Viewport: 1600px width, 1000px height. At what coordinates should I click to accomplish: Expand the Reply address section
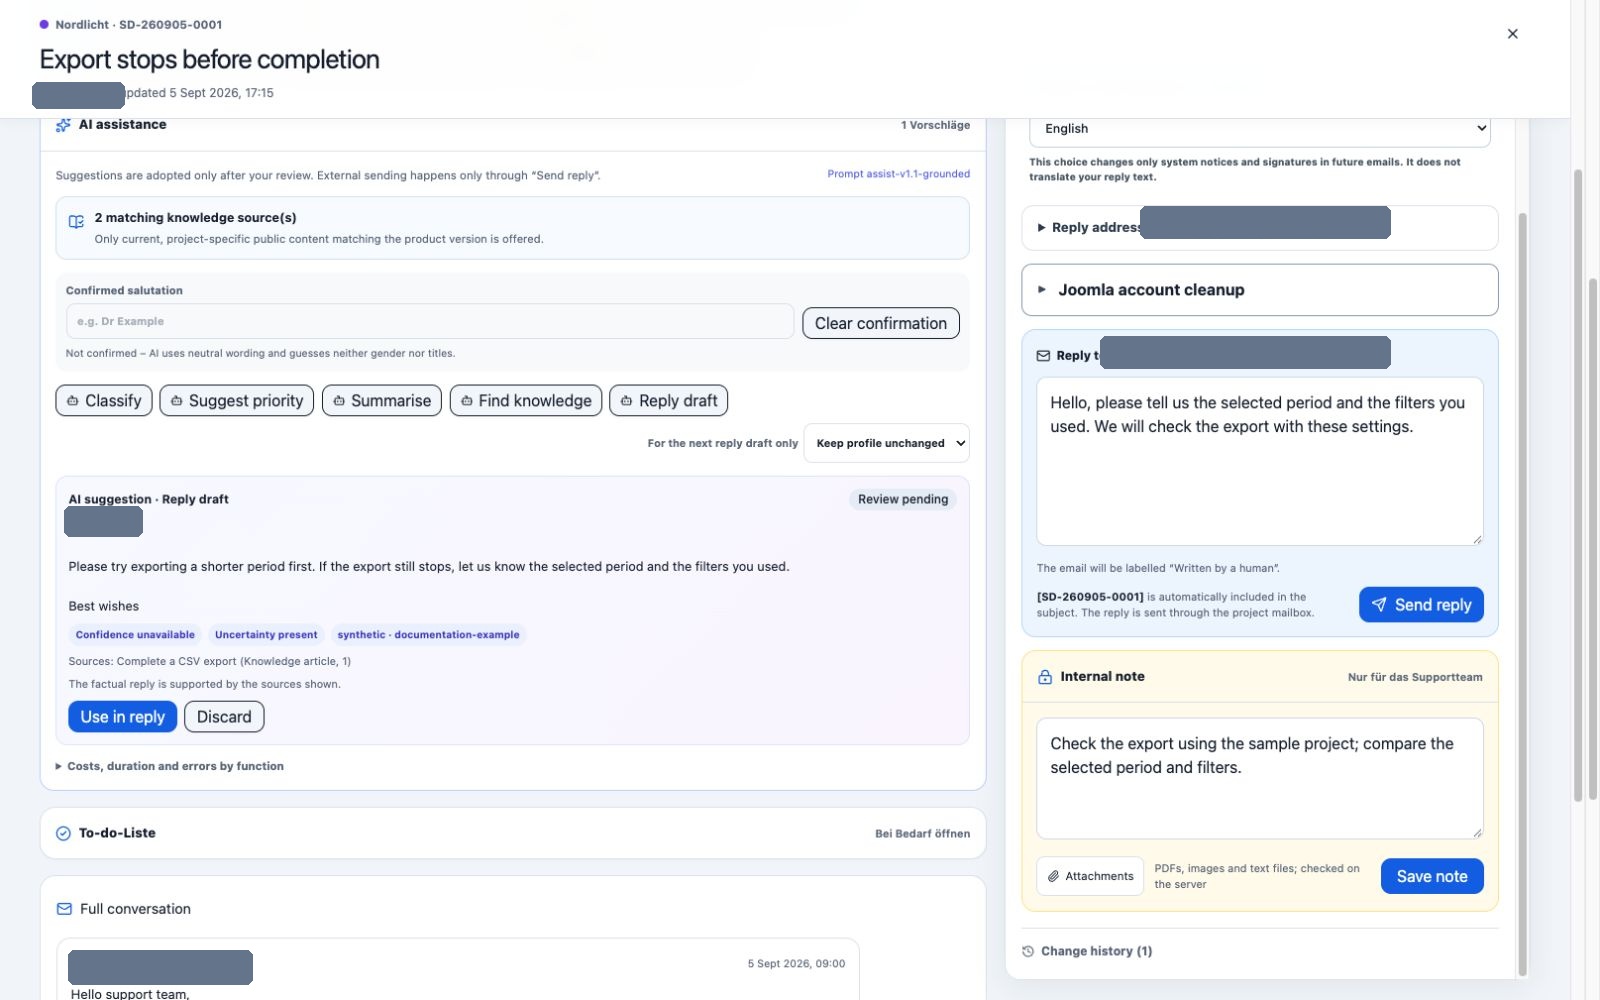pyautogui.click(x=1260, y=228)
